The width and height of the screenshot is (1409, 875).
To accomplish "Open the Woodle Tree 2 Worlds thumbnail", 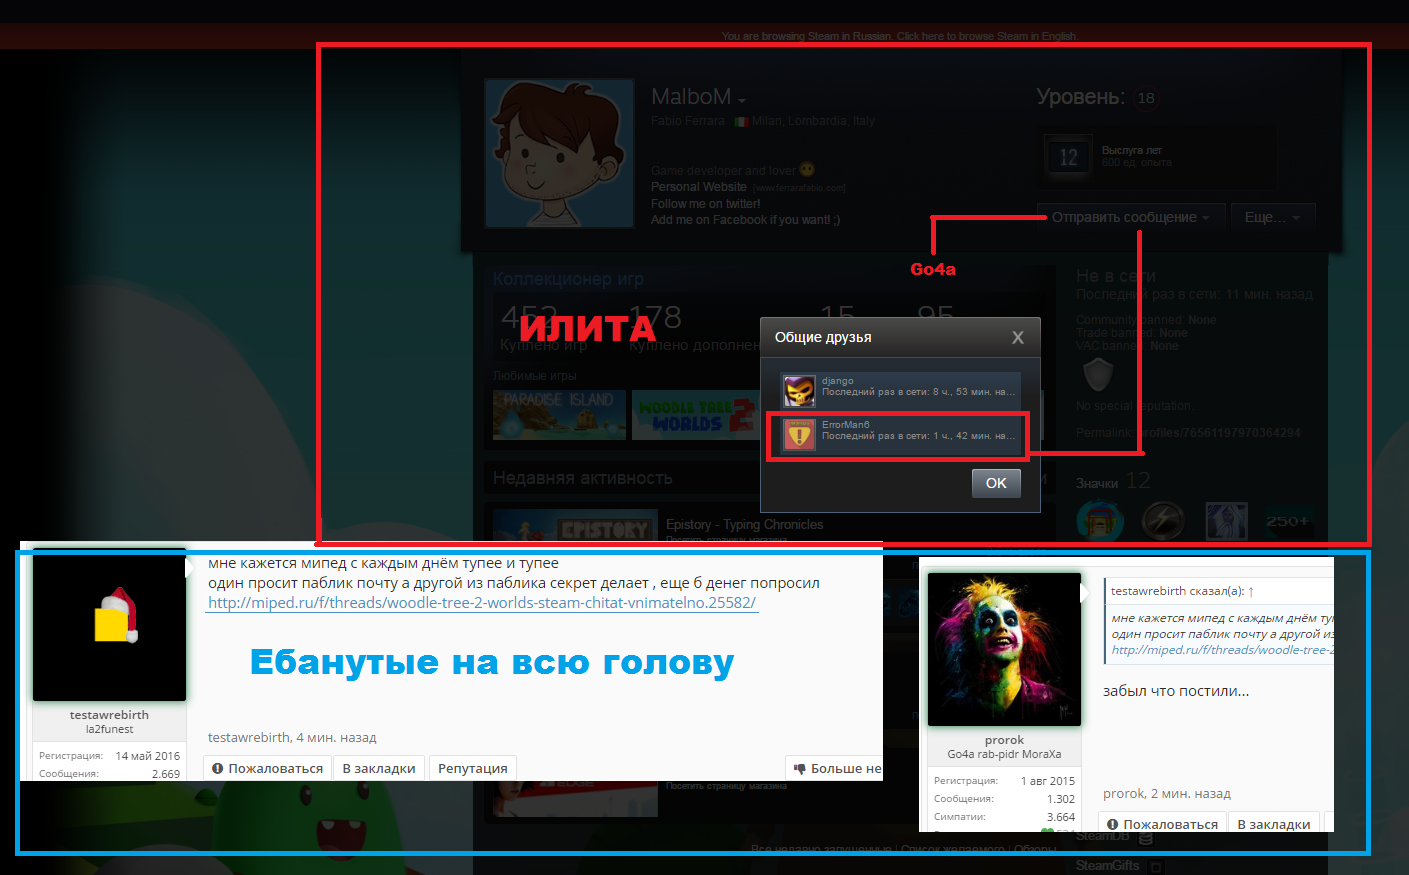I will tap(696, 415).
